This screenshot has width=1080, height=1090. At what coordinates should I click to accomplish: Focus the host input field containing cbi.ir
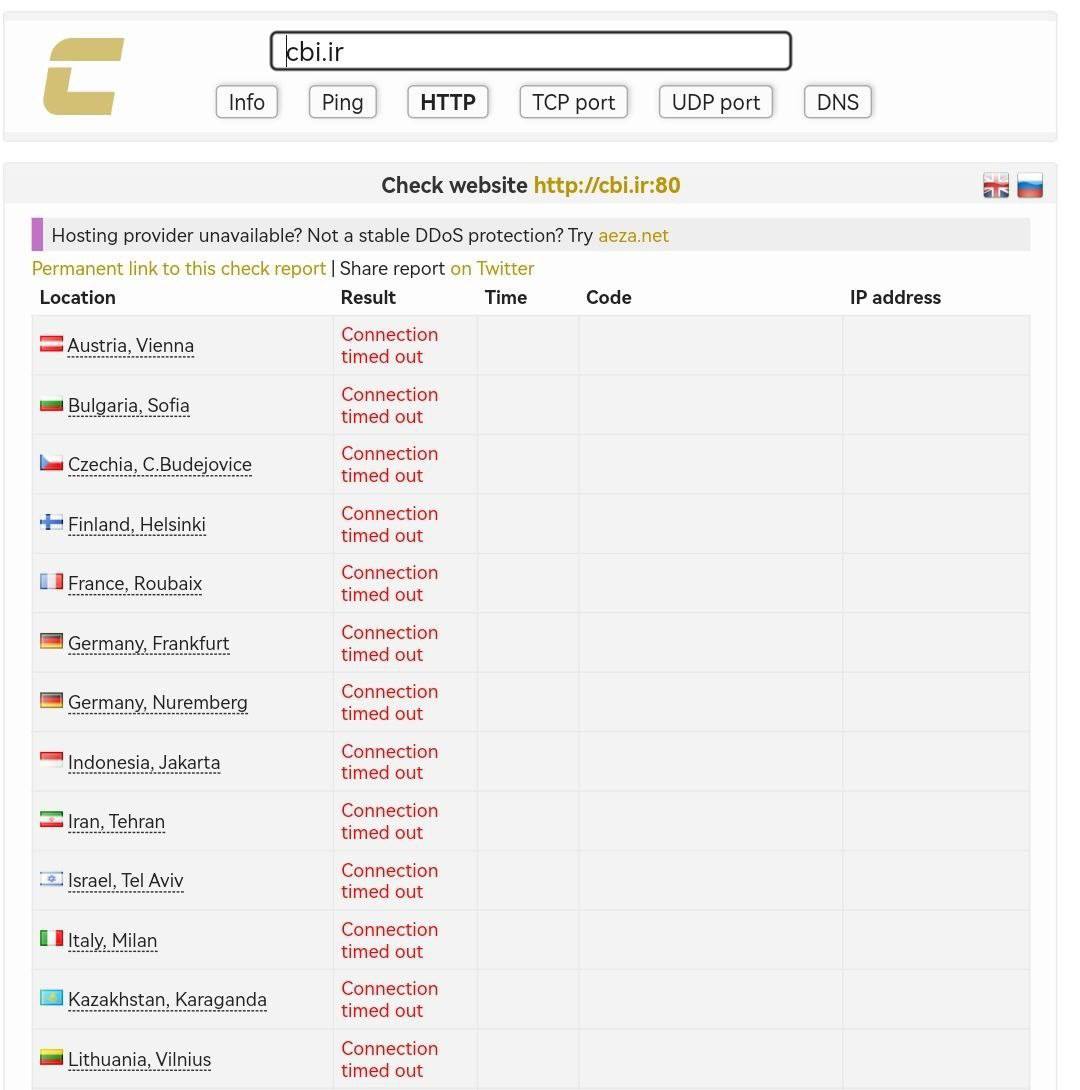[531, 51]
